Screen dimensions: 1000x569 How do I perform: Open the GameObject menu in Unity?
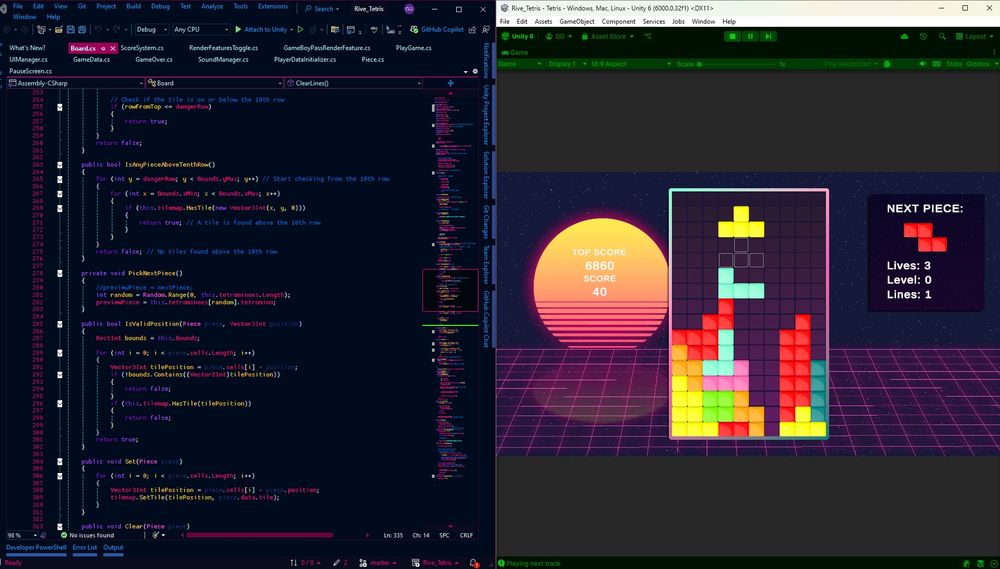click(x=577, y=22)
